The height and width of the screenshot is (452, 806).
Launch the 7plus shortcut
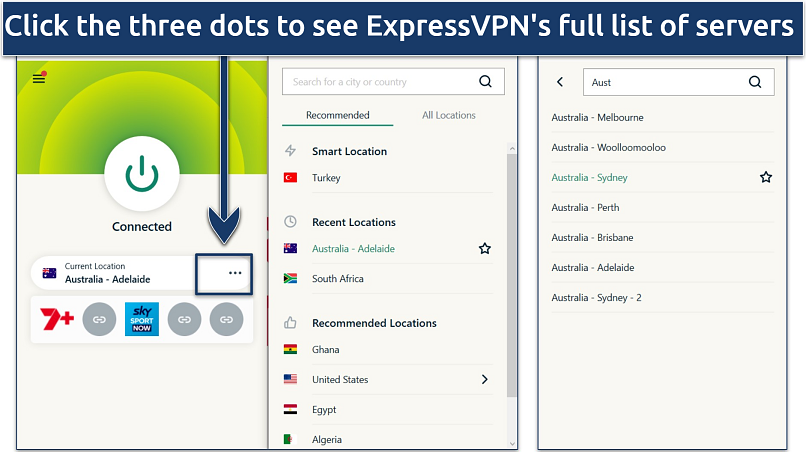(x=57, y=319)
